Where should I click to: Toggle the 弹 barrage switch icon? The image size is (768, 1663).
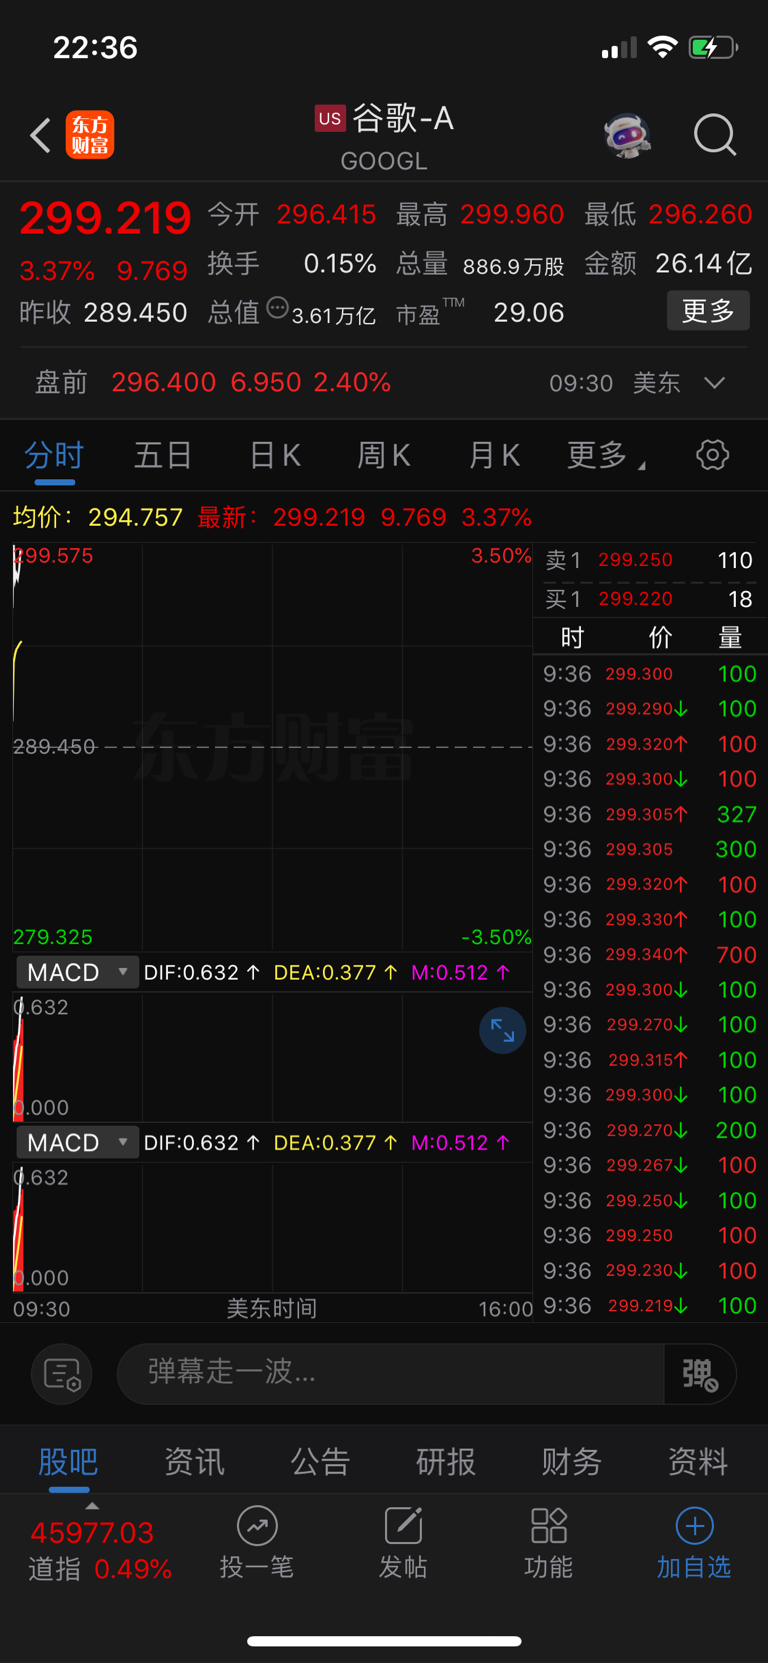coord(700,1374)
